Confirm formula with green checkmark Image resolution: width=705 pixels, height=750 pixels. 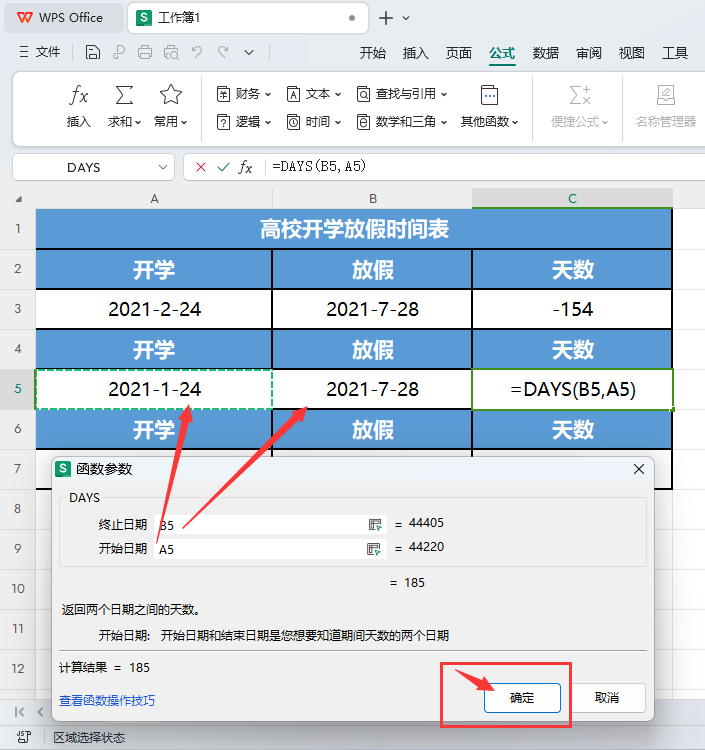223,167
